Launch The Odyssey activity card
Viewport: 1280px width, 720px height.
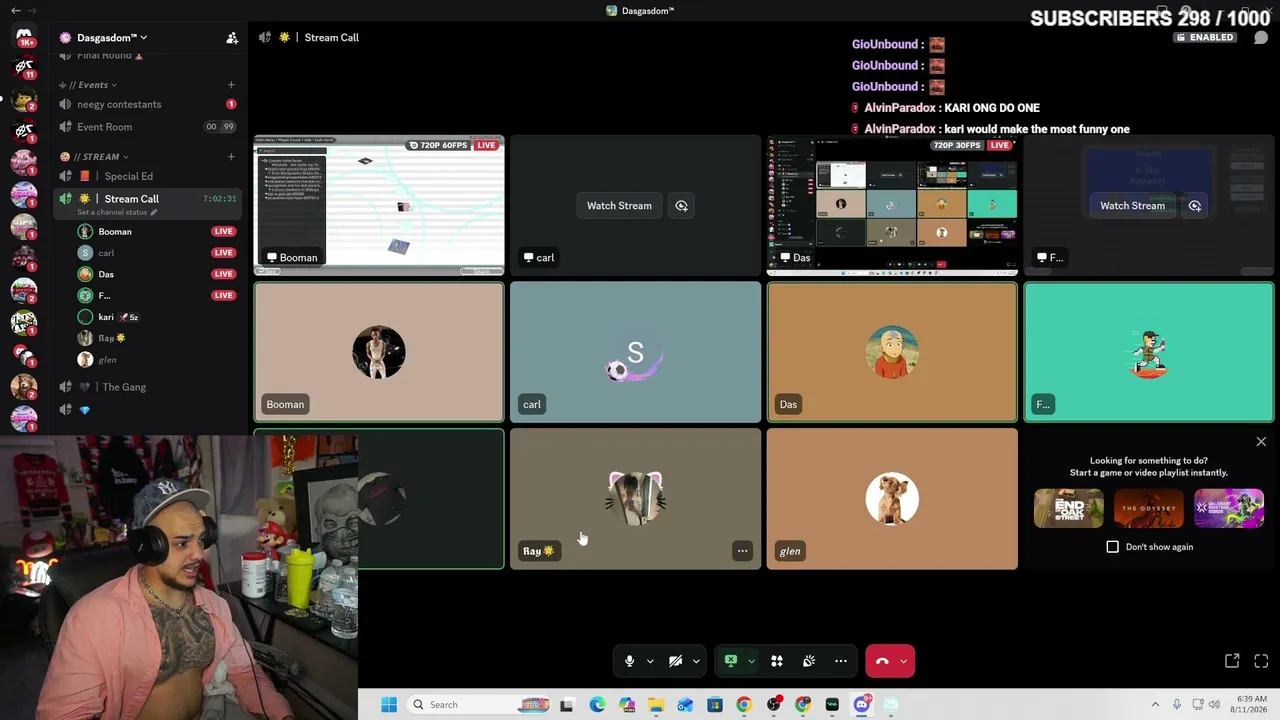click(1149, 508)
